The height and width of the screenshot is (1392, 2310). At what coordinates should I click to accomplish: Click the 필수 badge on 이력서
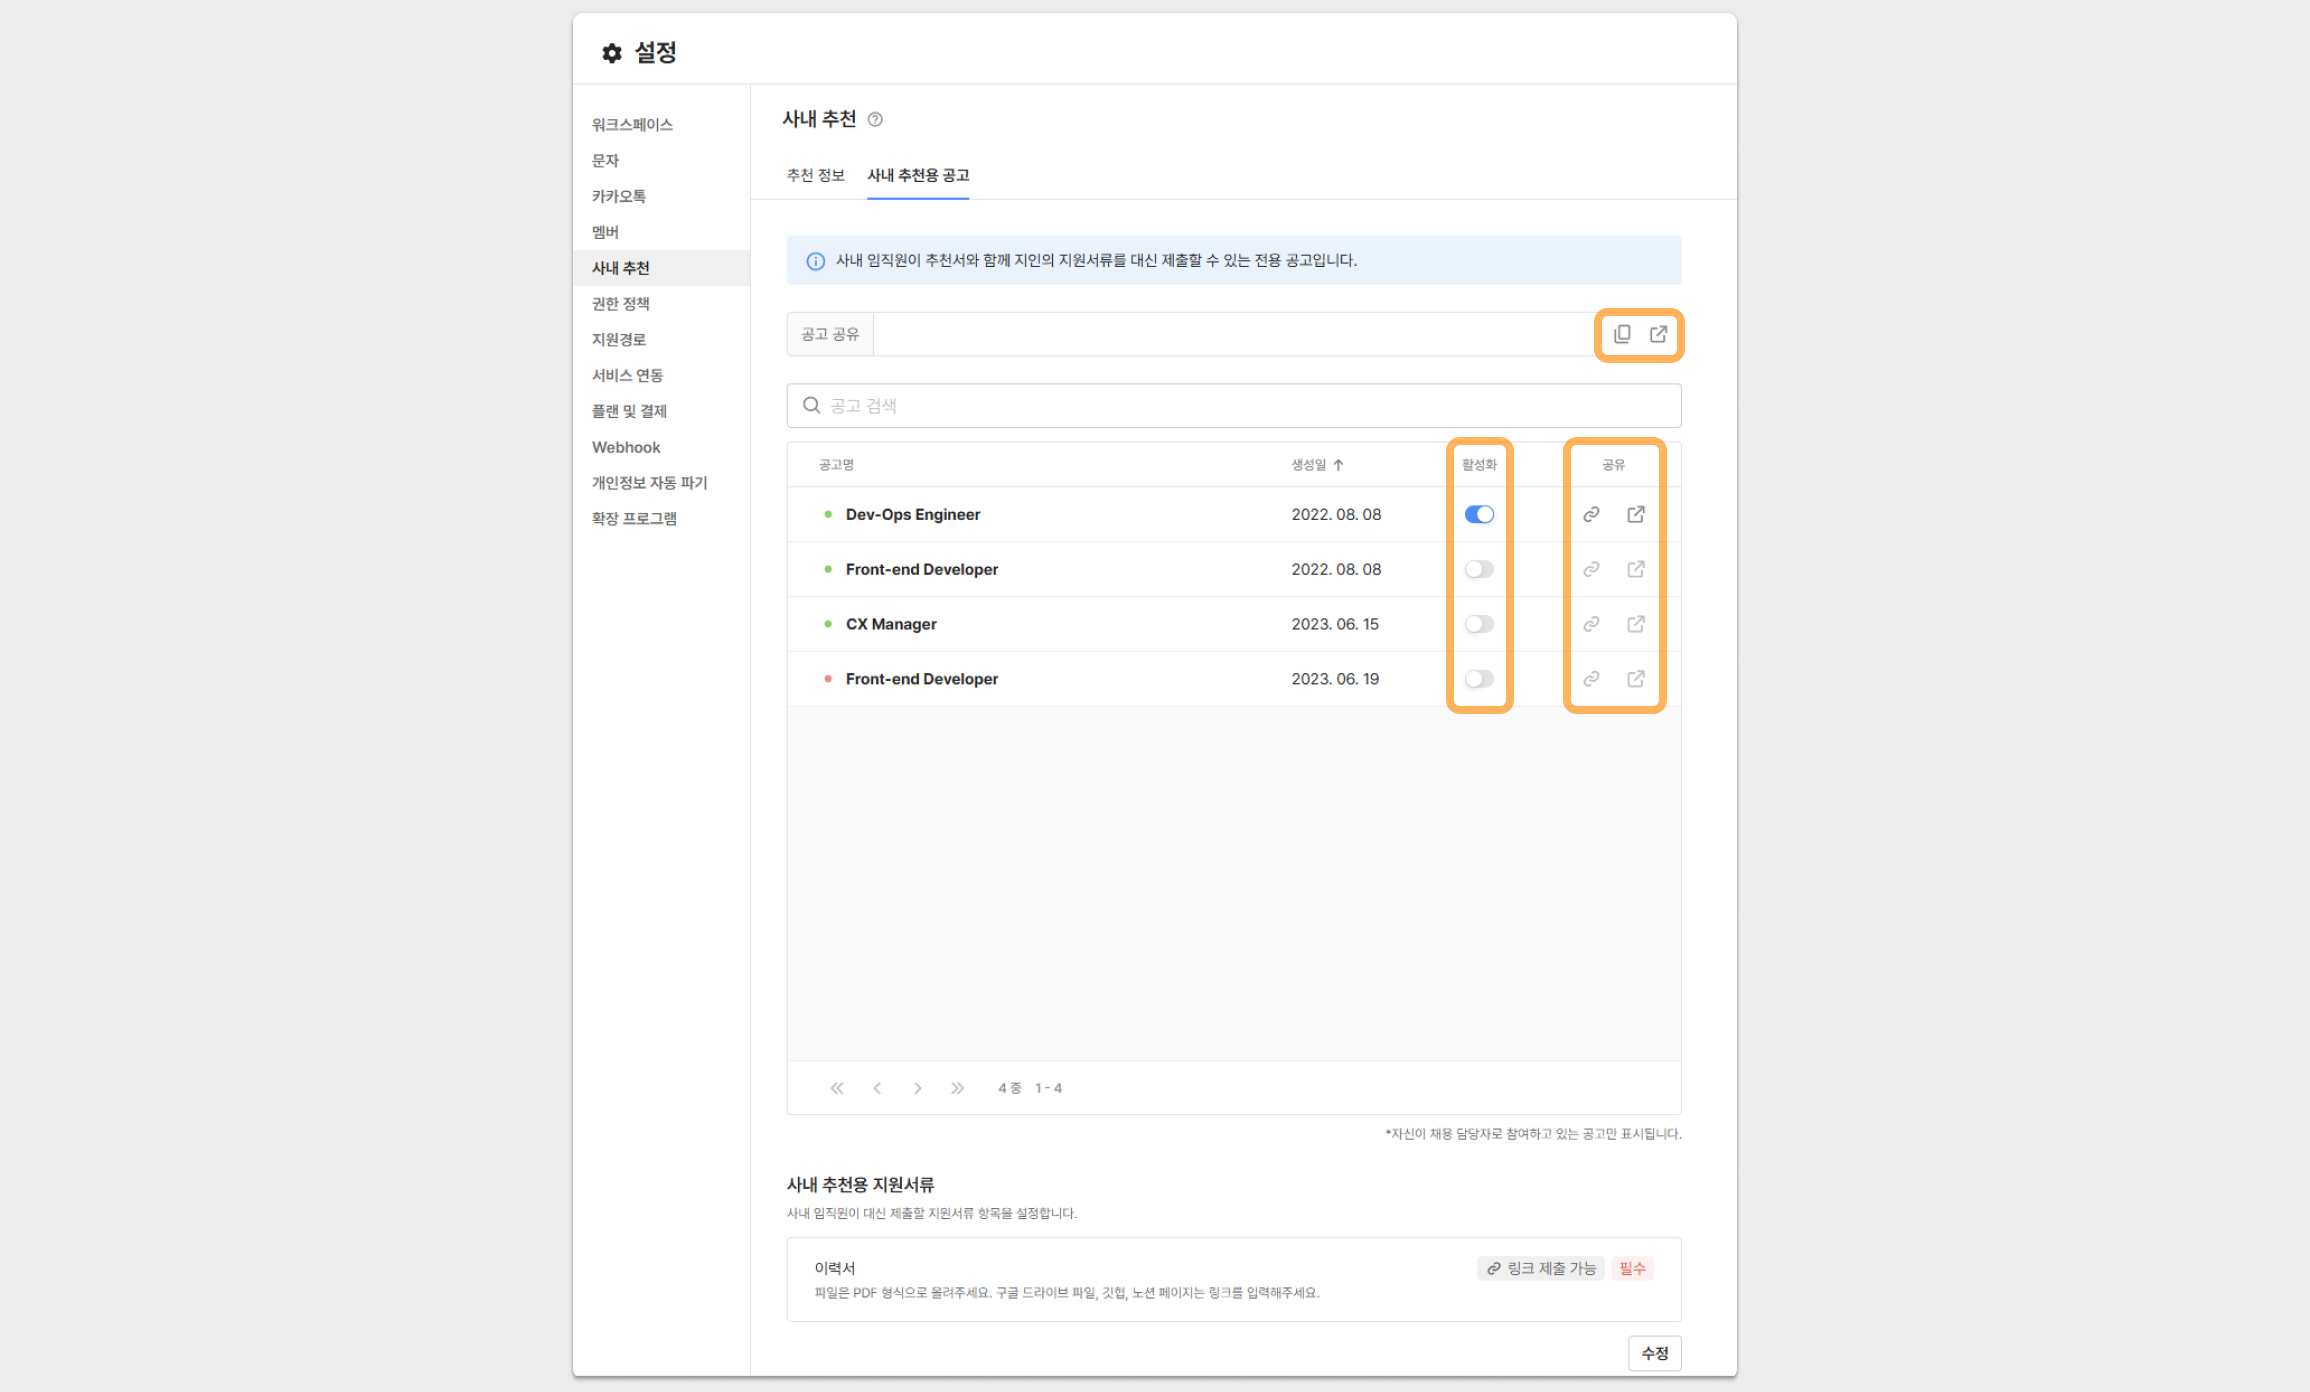click(1632, 1268)
